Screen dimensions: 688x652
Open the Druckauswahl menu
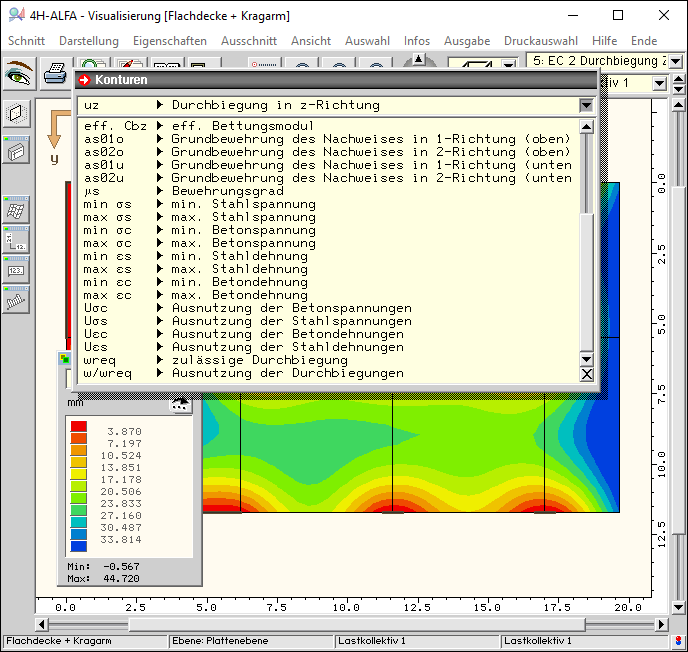pyautogui.click(x=540, y=41)
